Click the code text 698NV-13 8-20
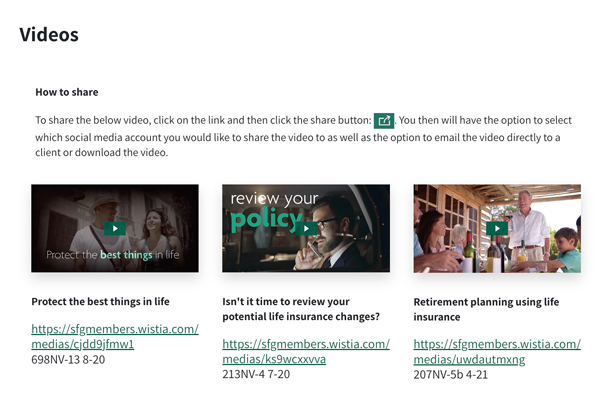This screenshot has width=604, height=400. pos(68,360)
